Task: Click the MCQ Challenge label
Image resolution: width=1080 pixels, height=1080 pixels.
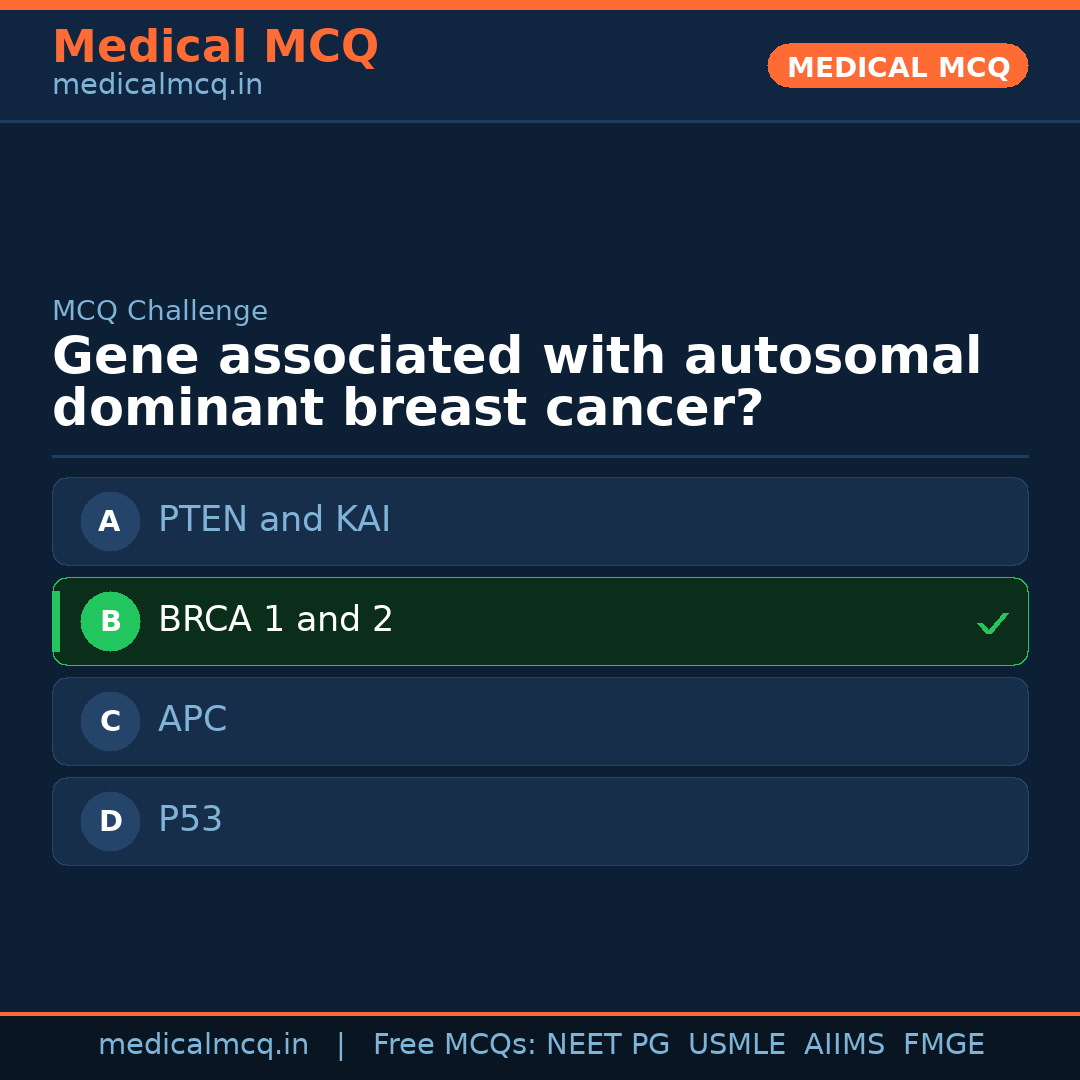Action: tap(160, 311)
